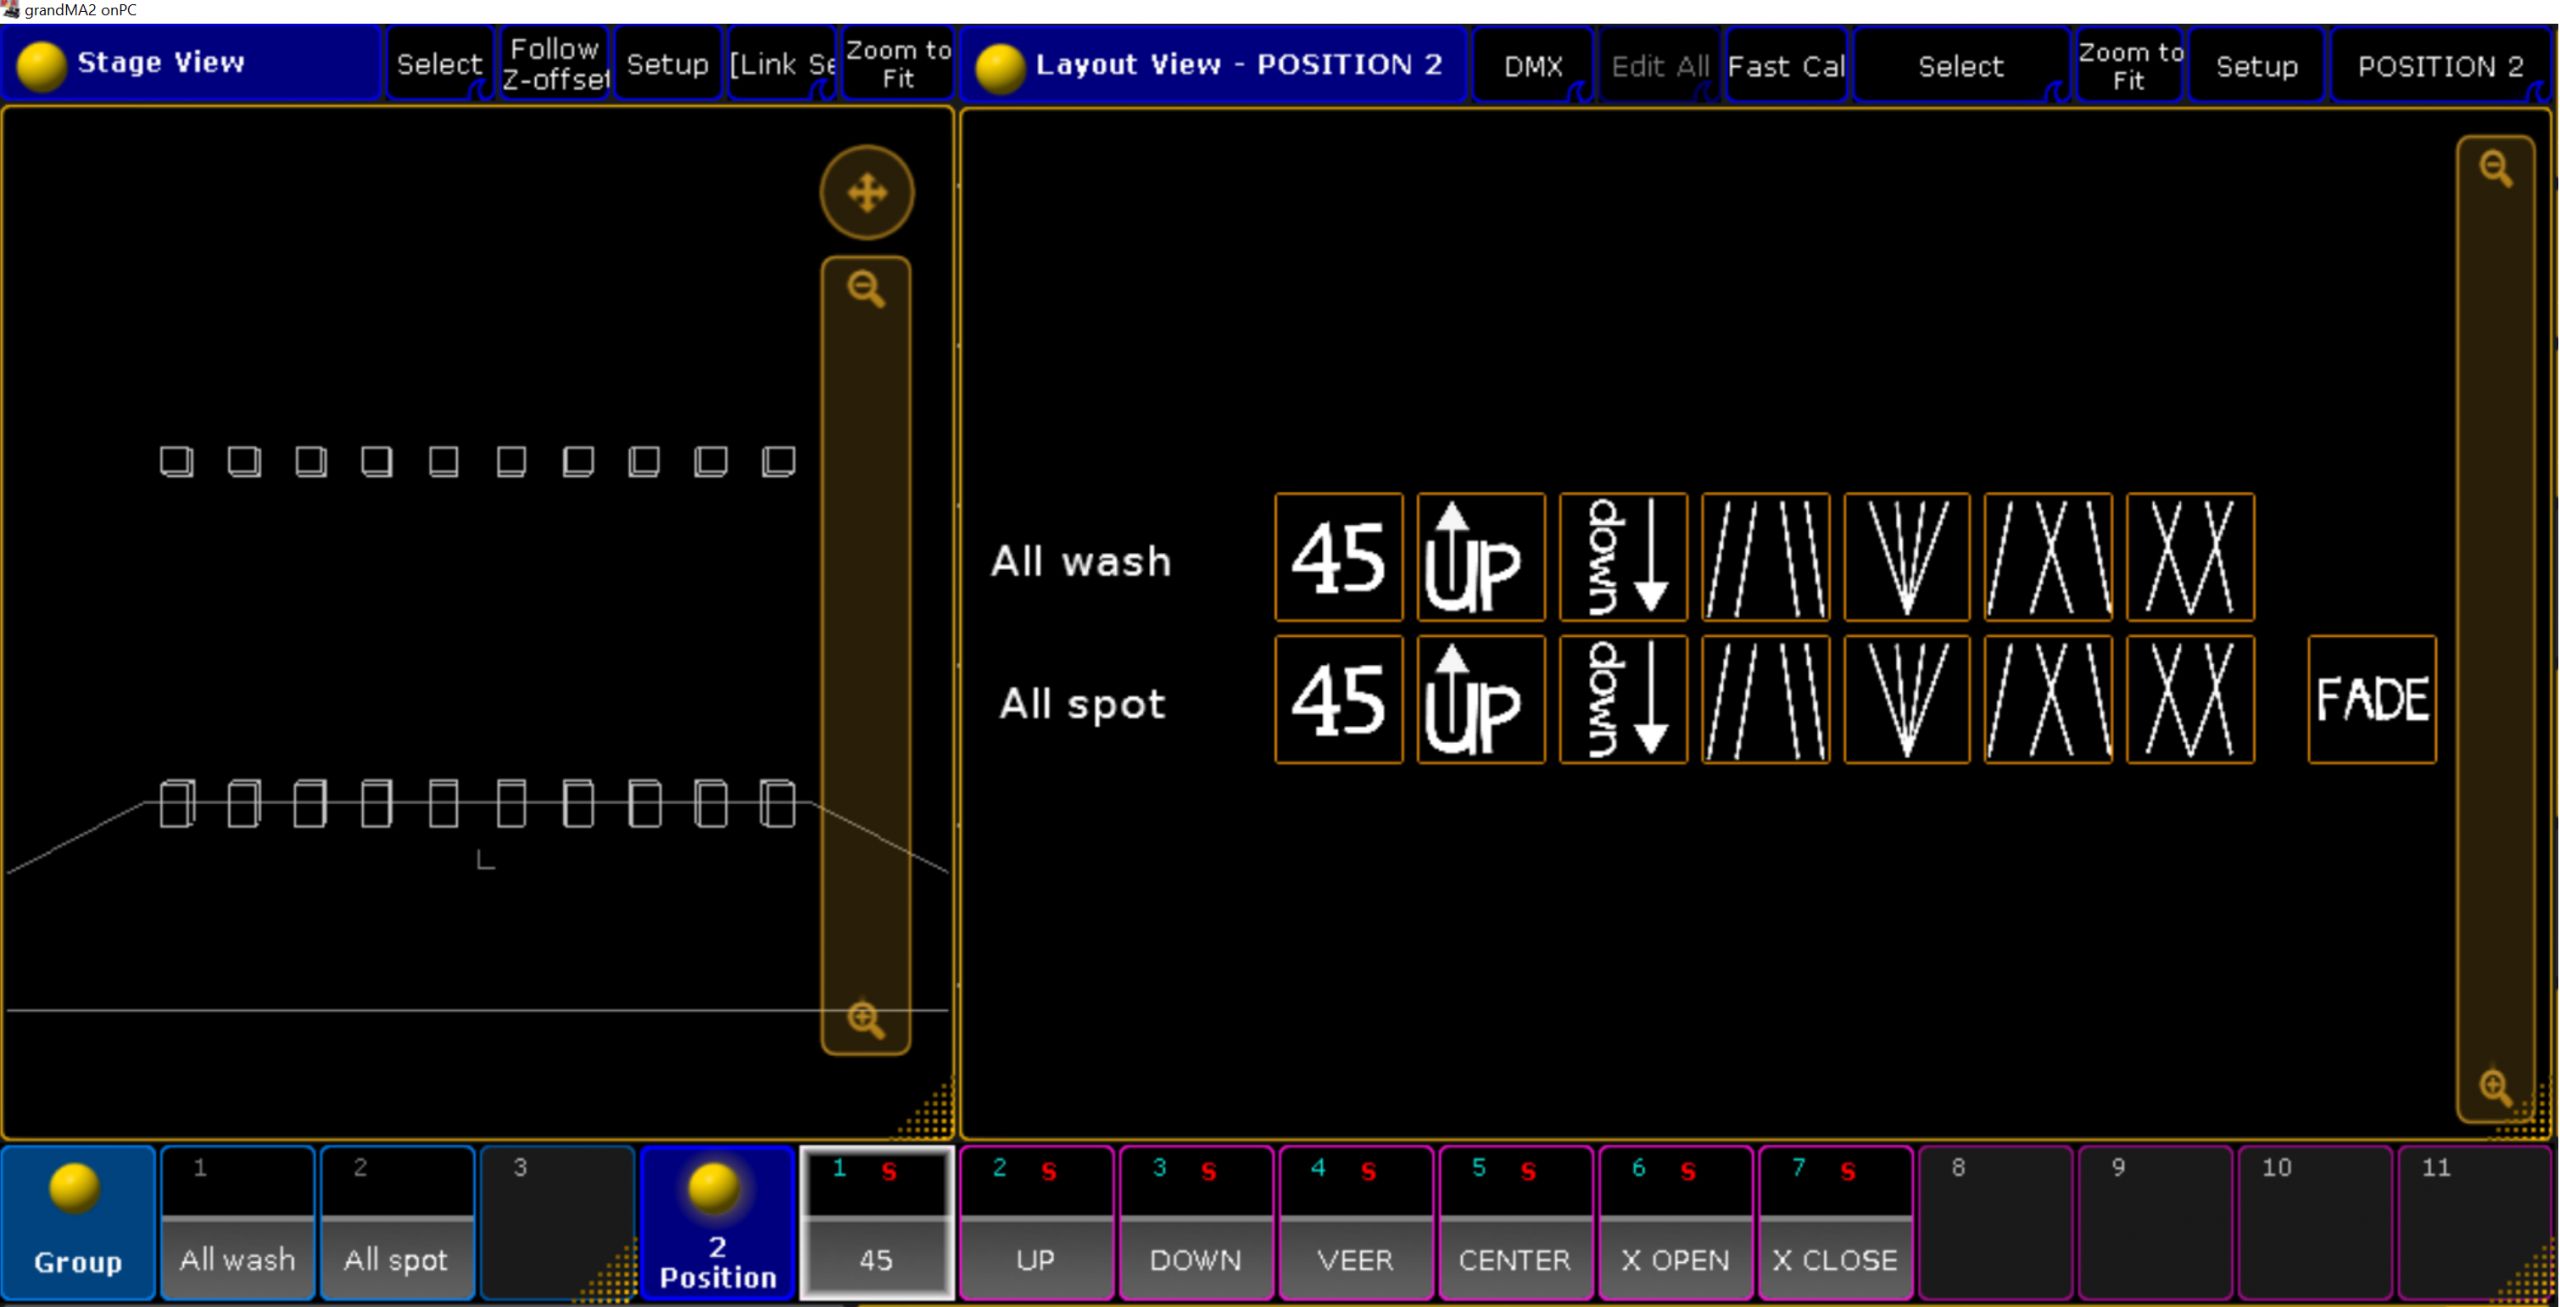Zoom out in the Stage View
This screenshot has width=2560, height=1307.
pyautogui.click(x=866, y=289)
